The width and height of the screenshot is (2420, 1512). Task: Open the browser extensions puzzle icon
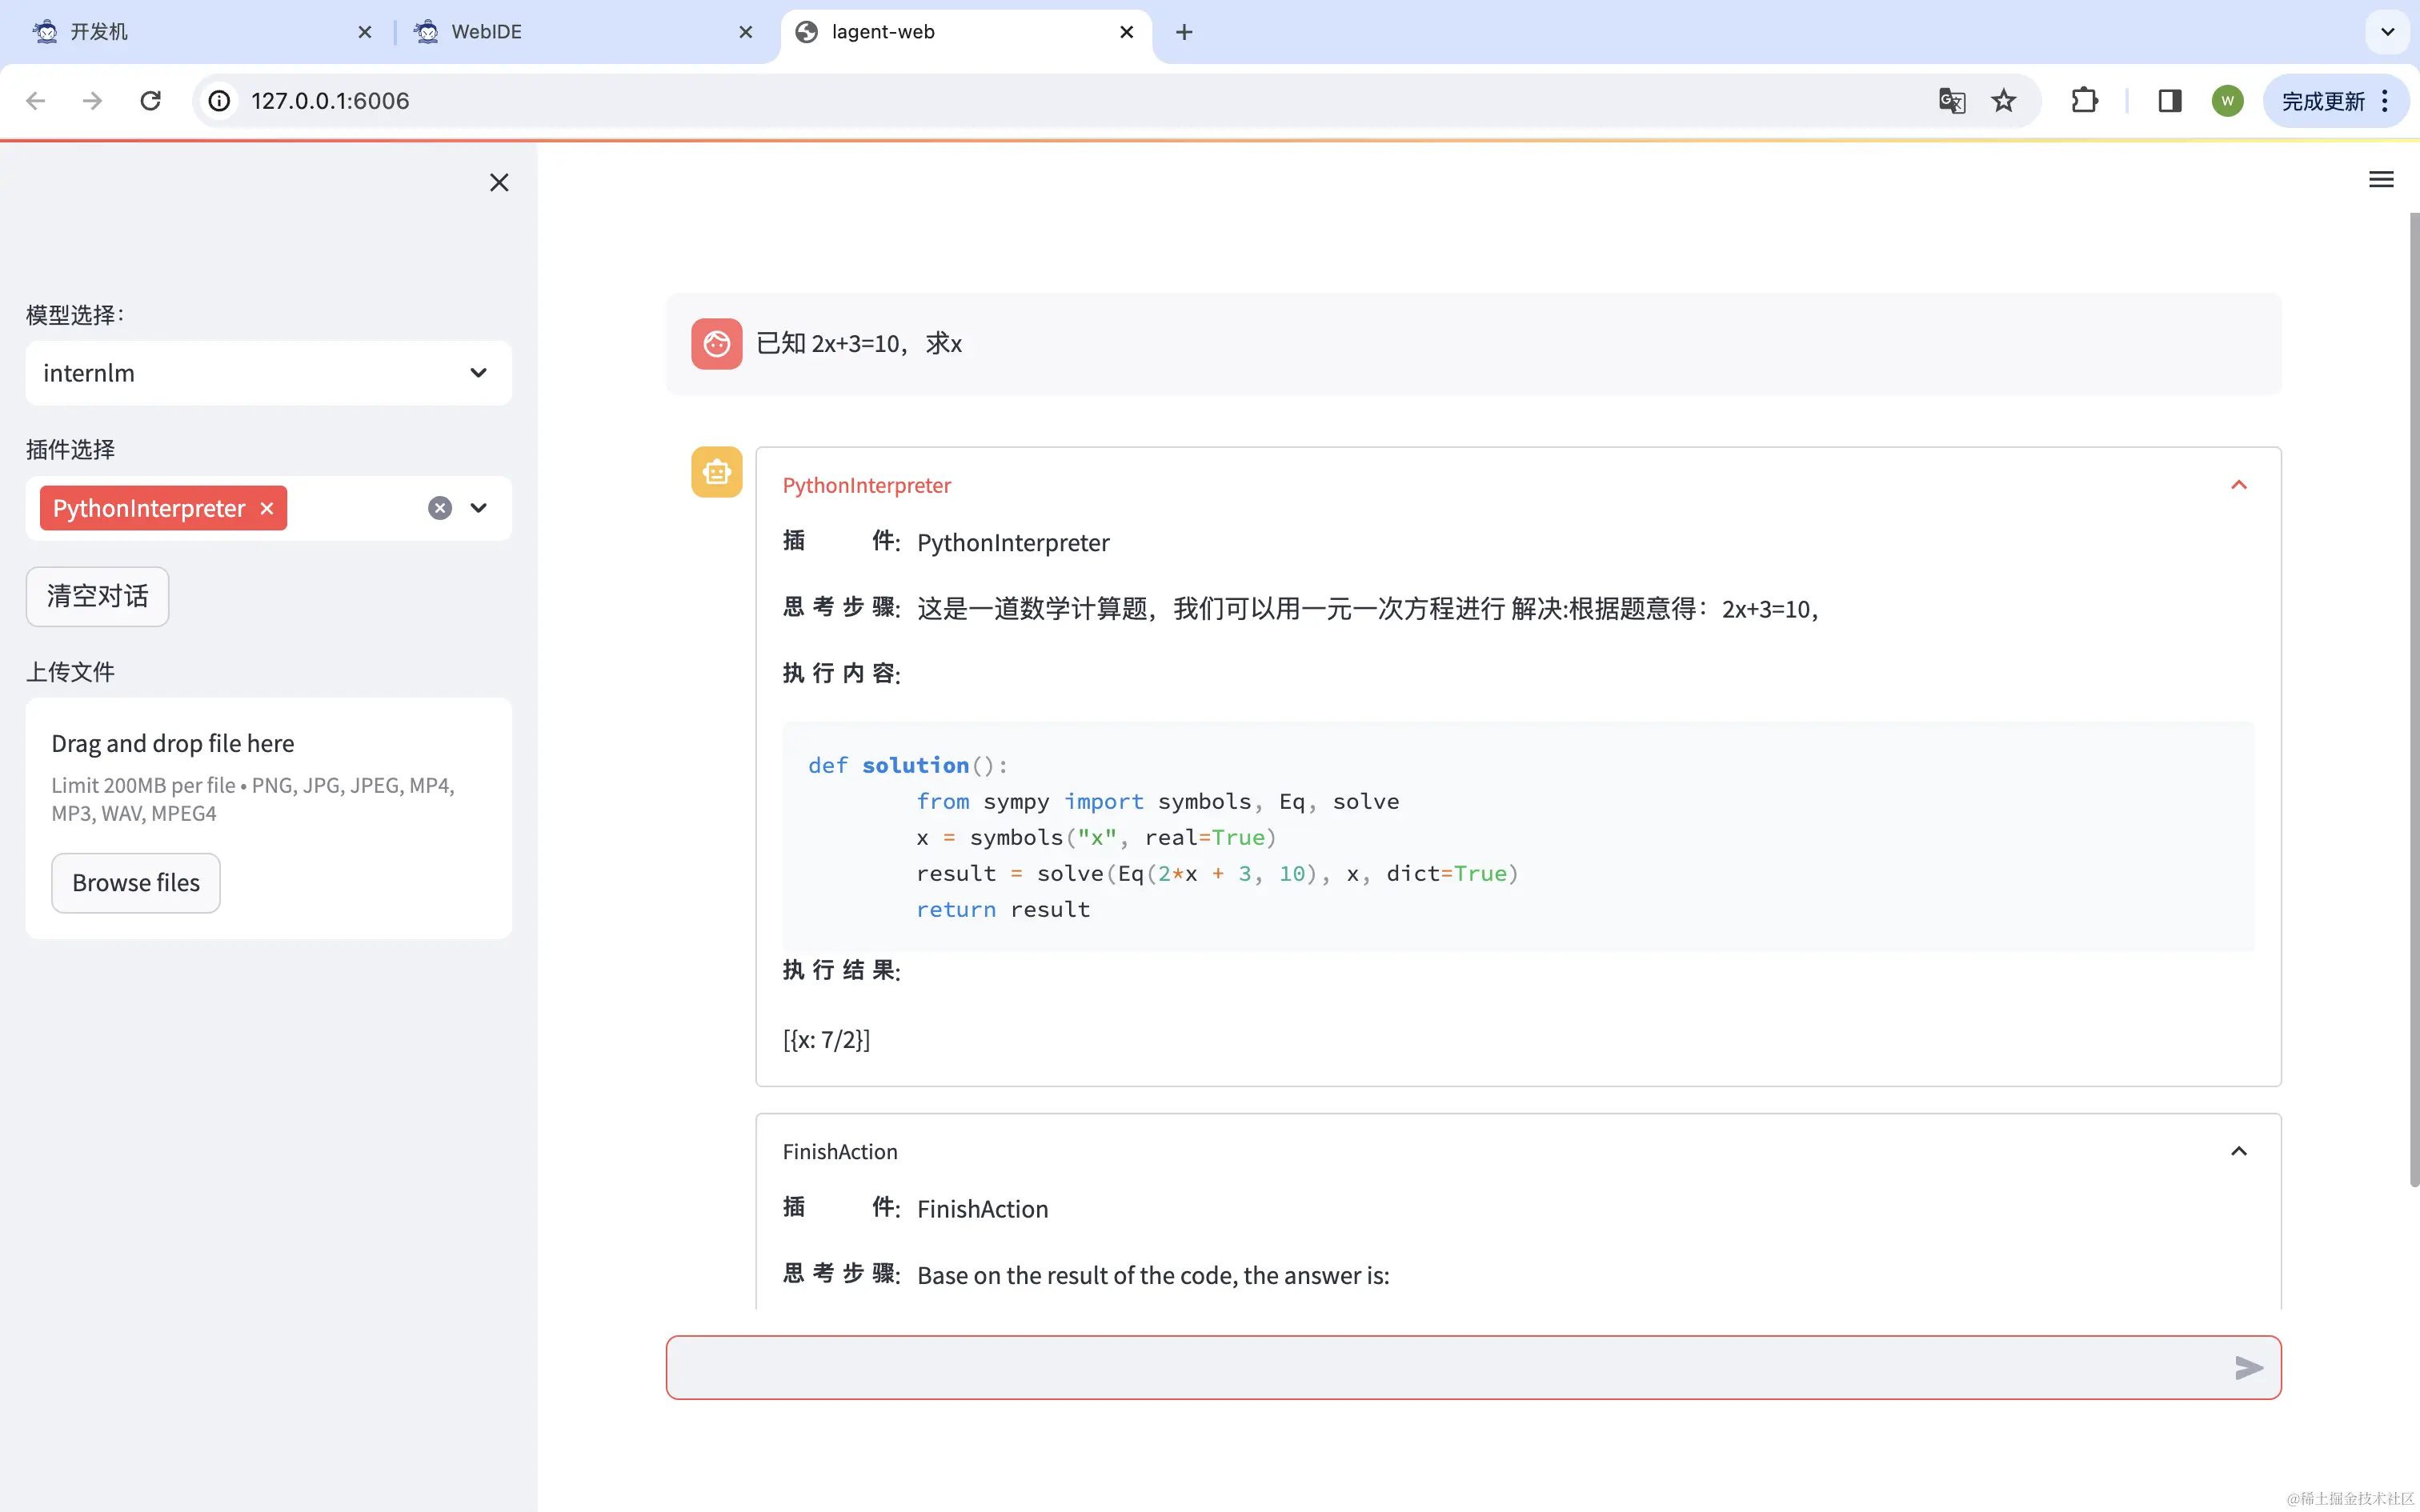click(x=2084, y=101)
